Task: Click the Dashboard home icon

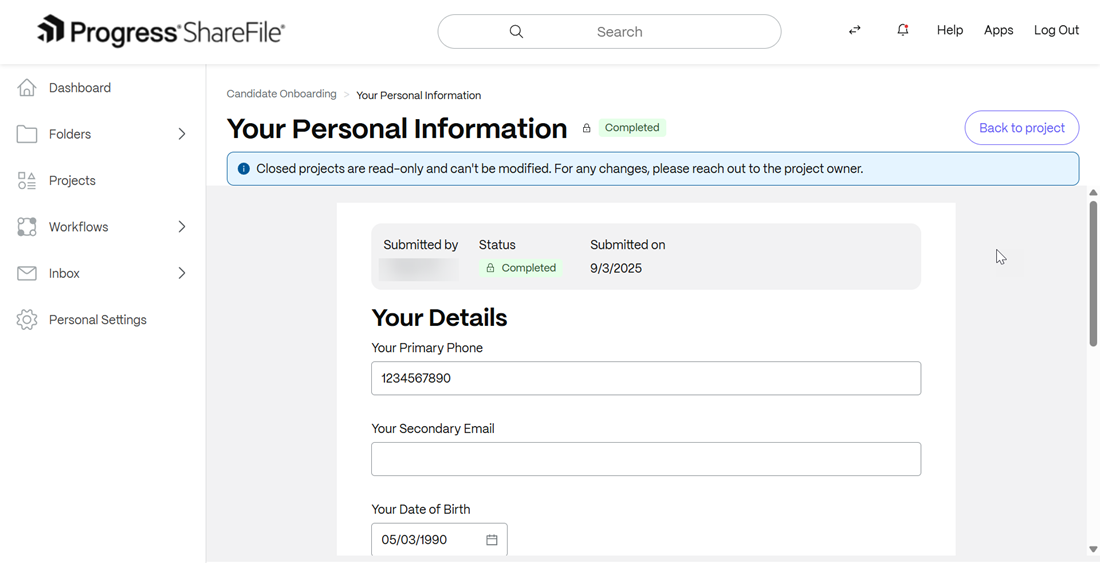Action: pyautogui.click(x=27, y=88)
